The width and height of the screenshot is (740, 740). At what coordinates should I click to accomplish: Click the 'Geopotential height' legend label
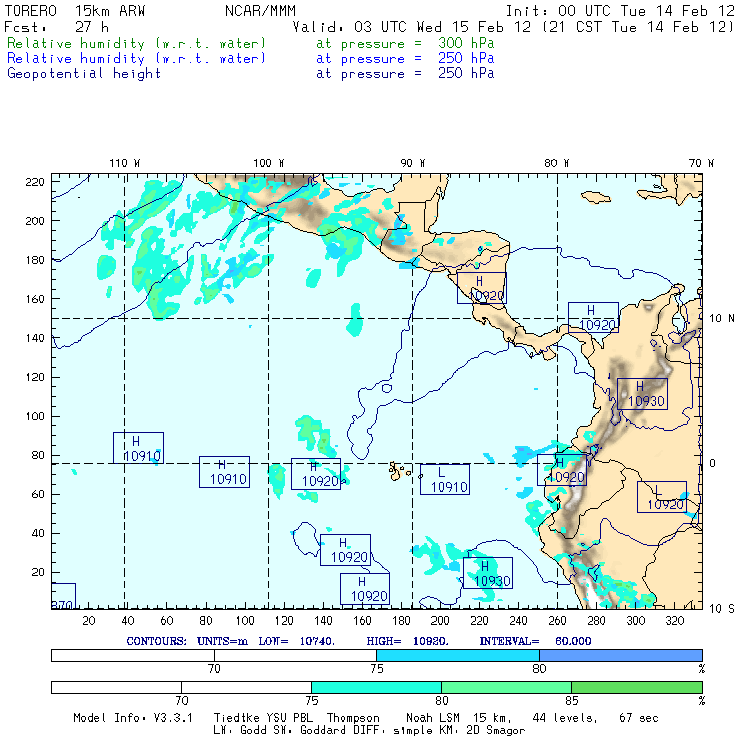point(84,74)
